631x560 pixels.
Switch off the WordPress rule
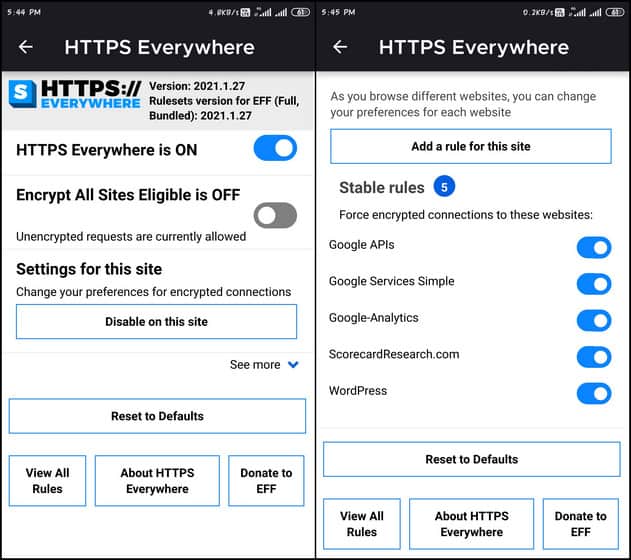(x=594, y=393)
